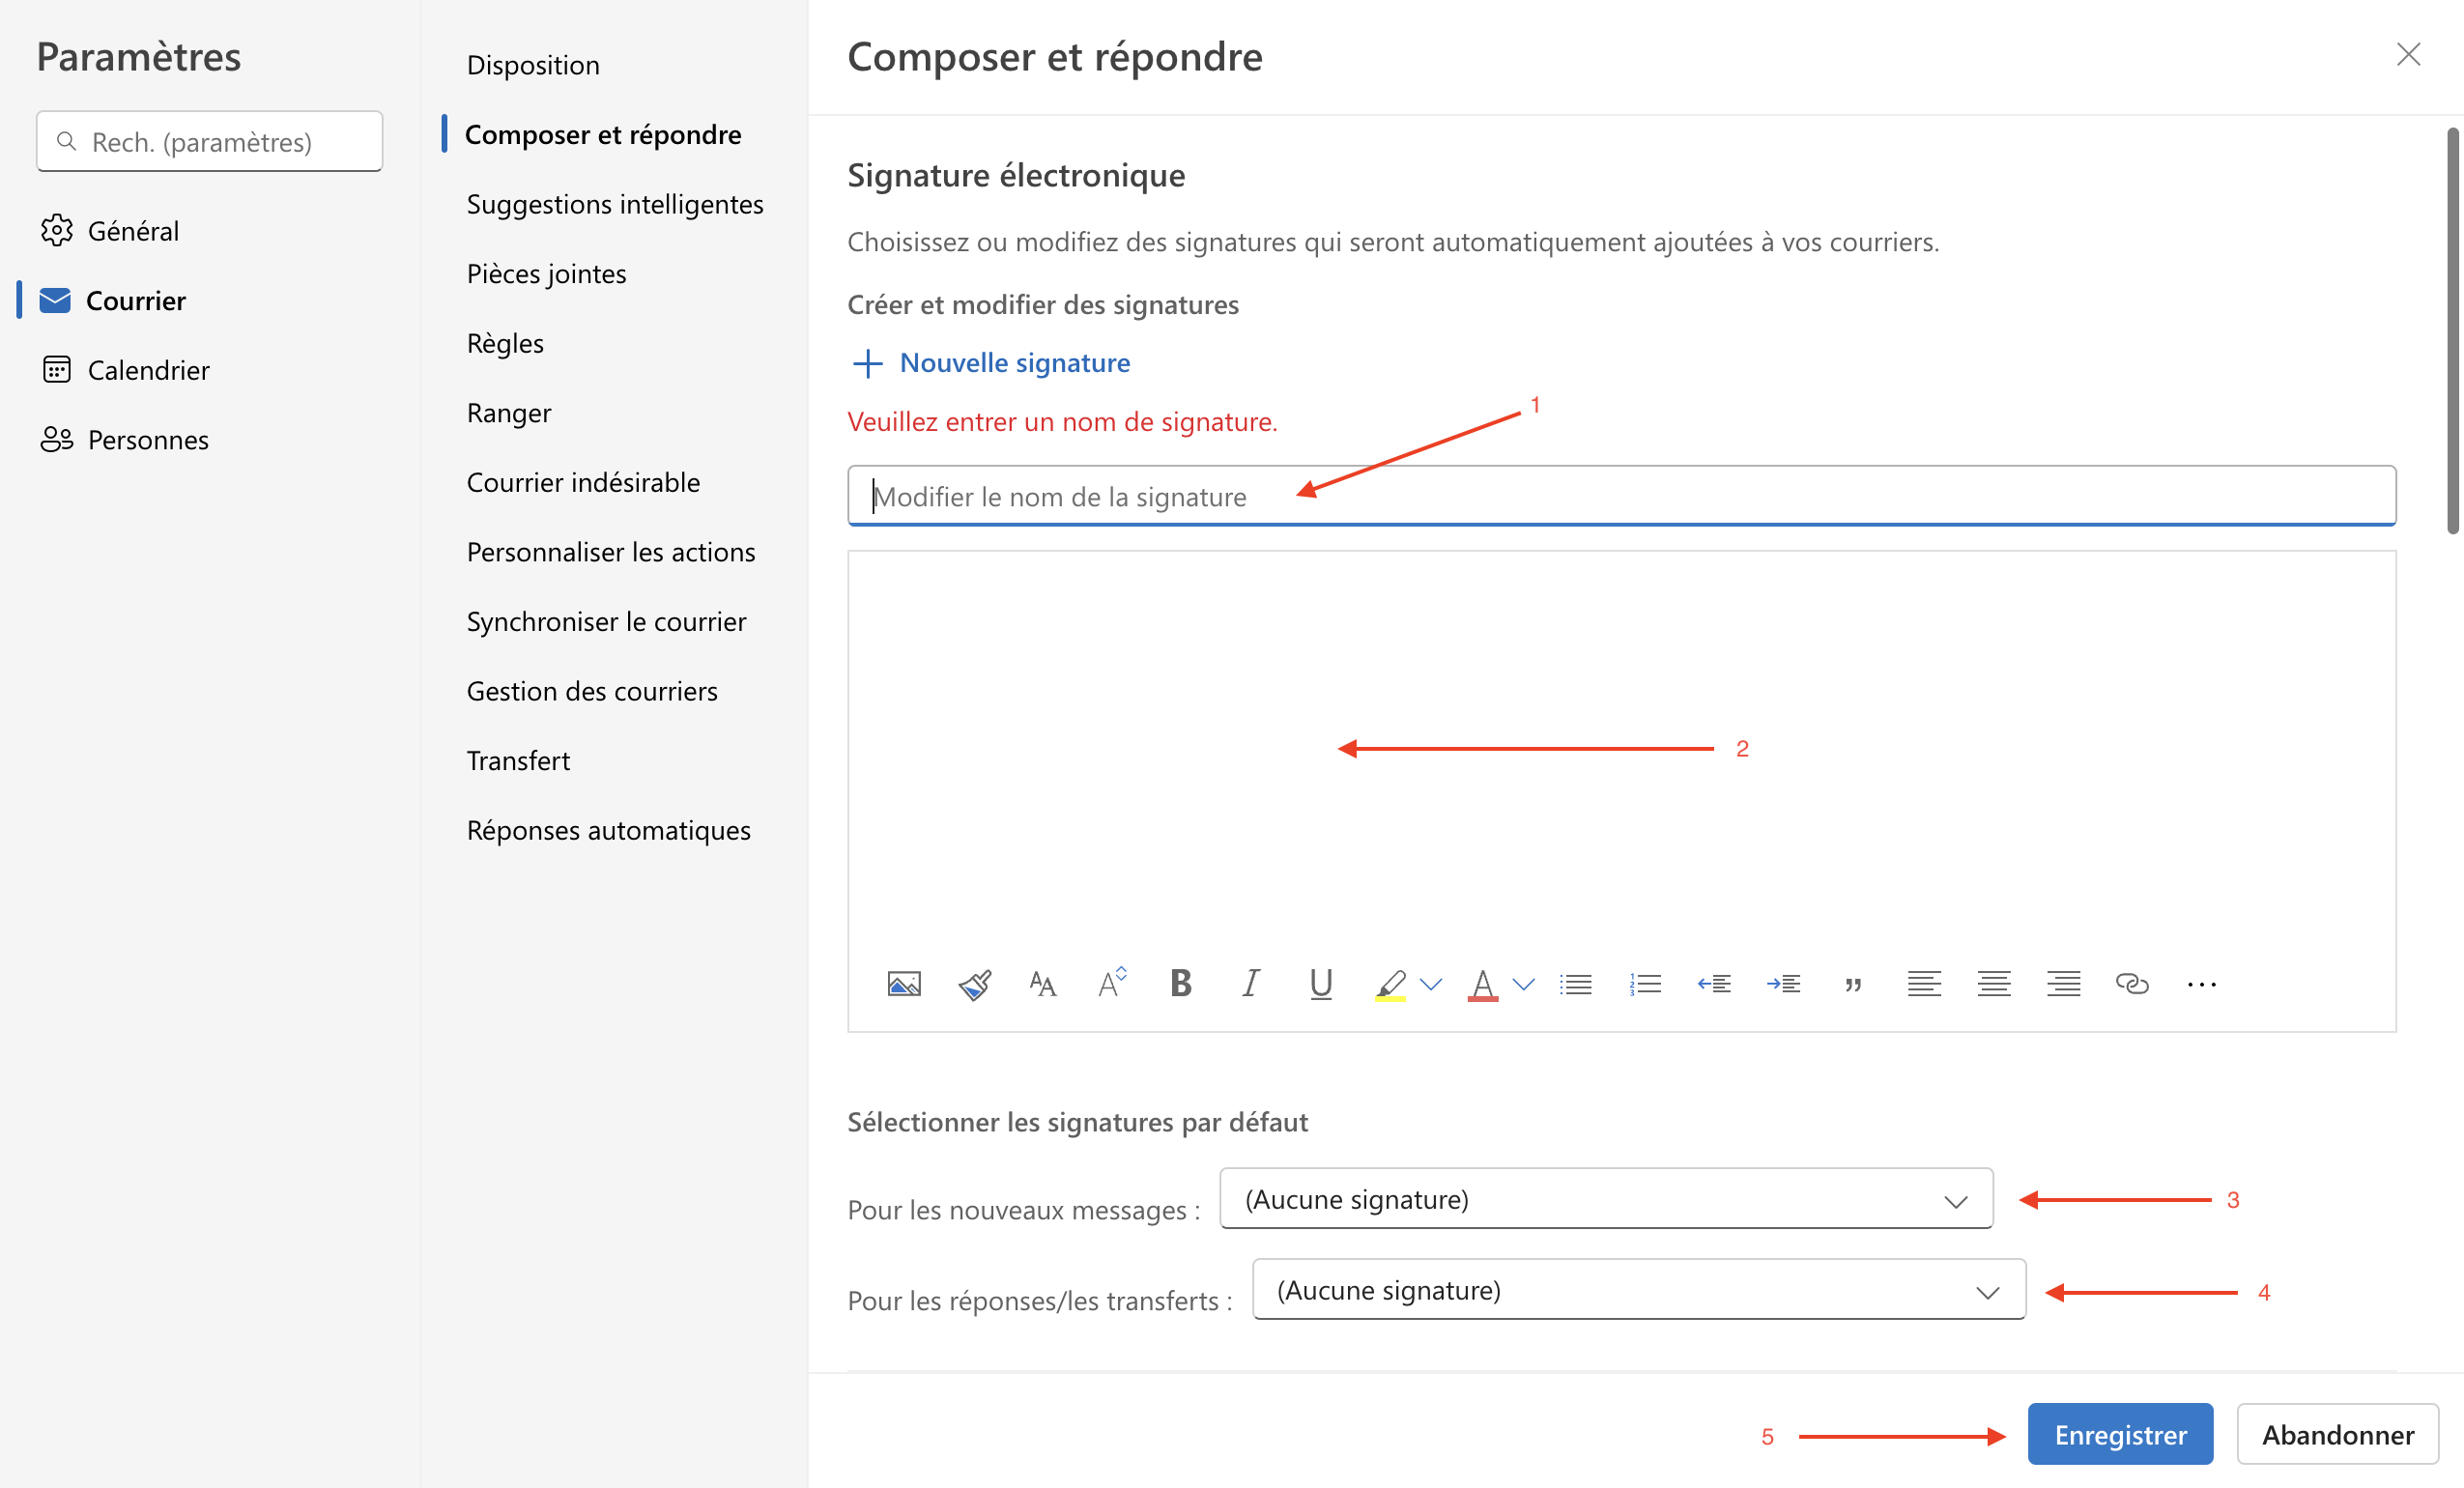Click the insert hyperlink icon
This screenshot has height=1488, width=2464.
(2132, 984)
